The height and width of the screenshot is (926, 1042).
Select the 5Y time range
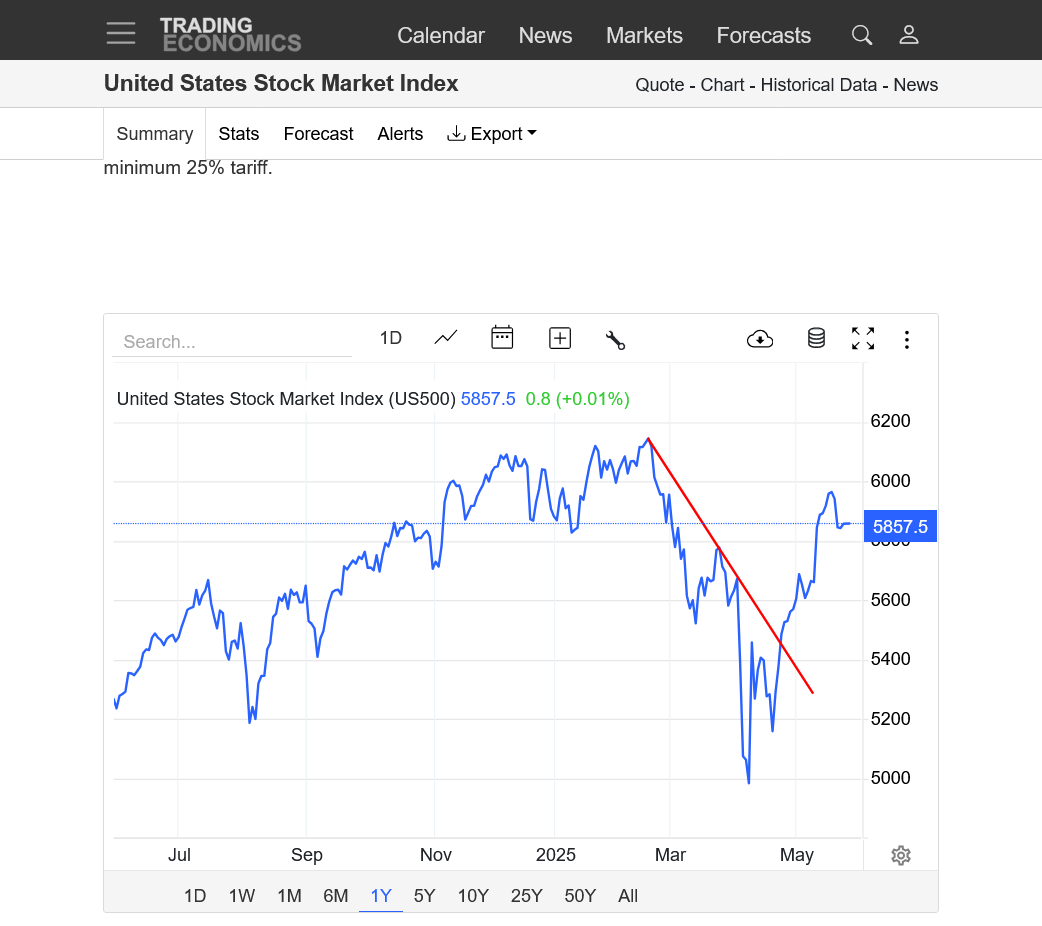424,896
